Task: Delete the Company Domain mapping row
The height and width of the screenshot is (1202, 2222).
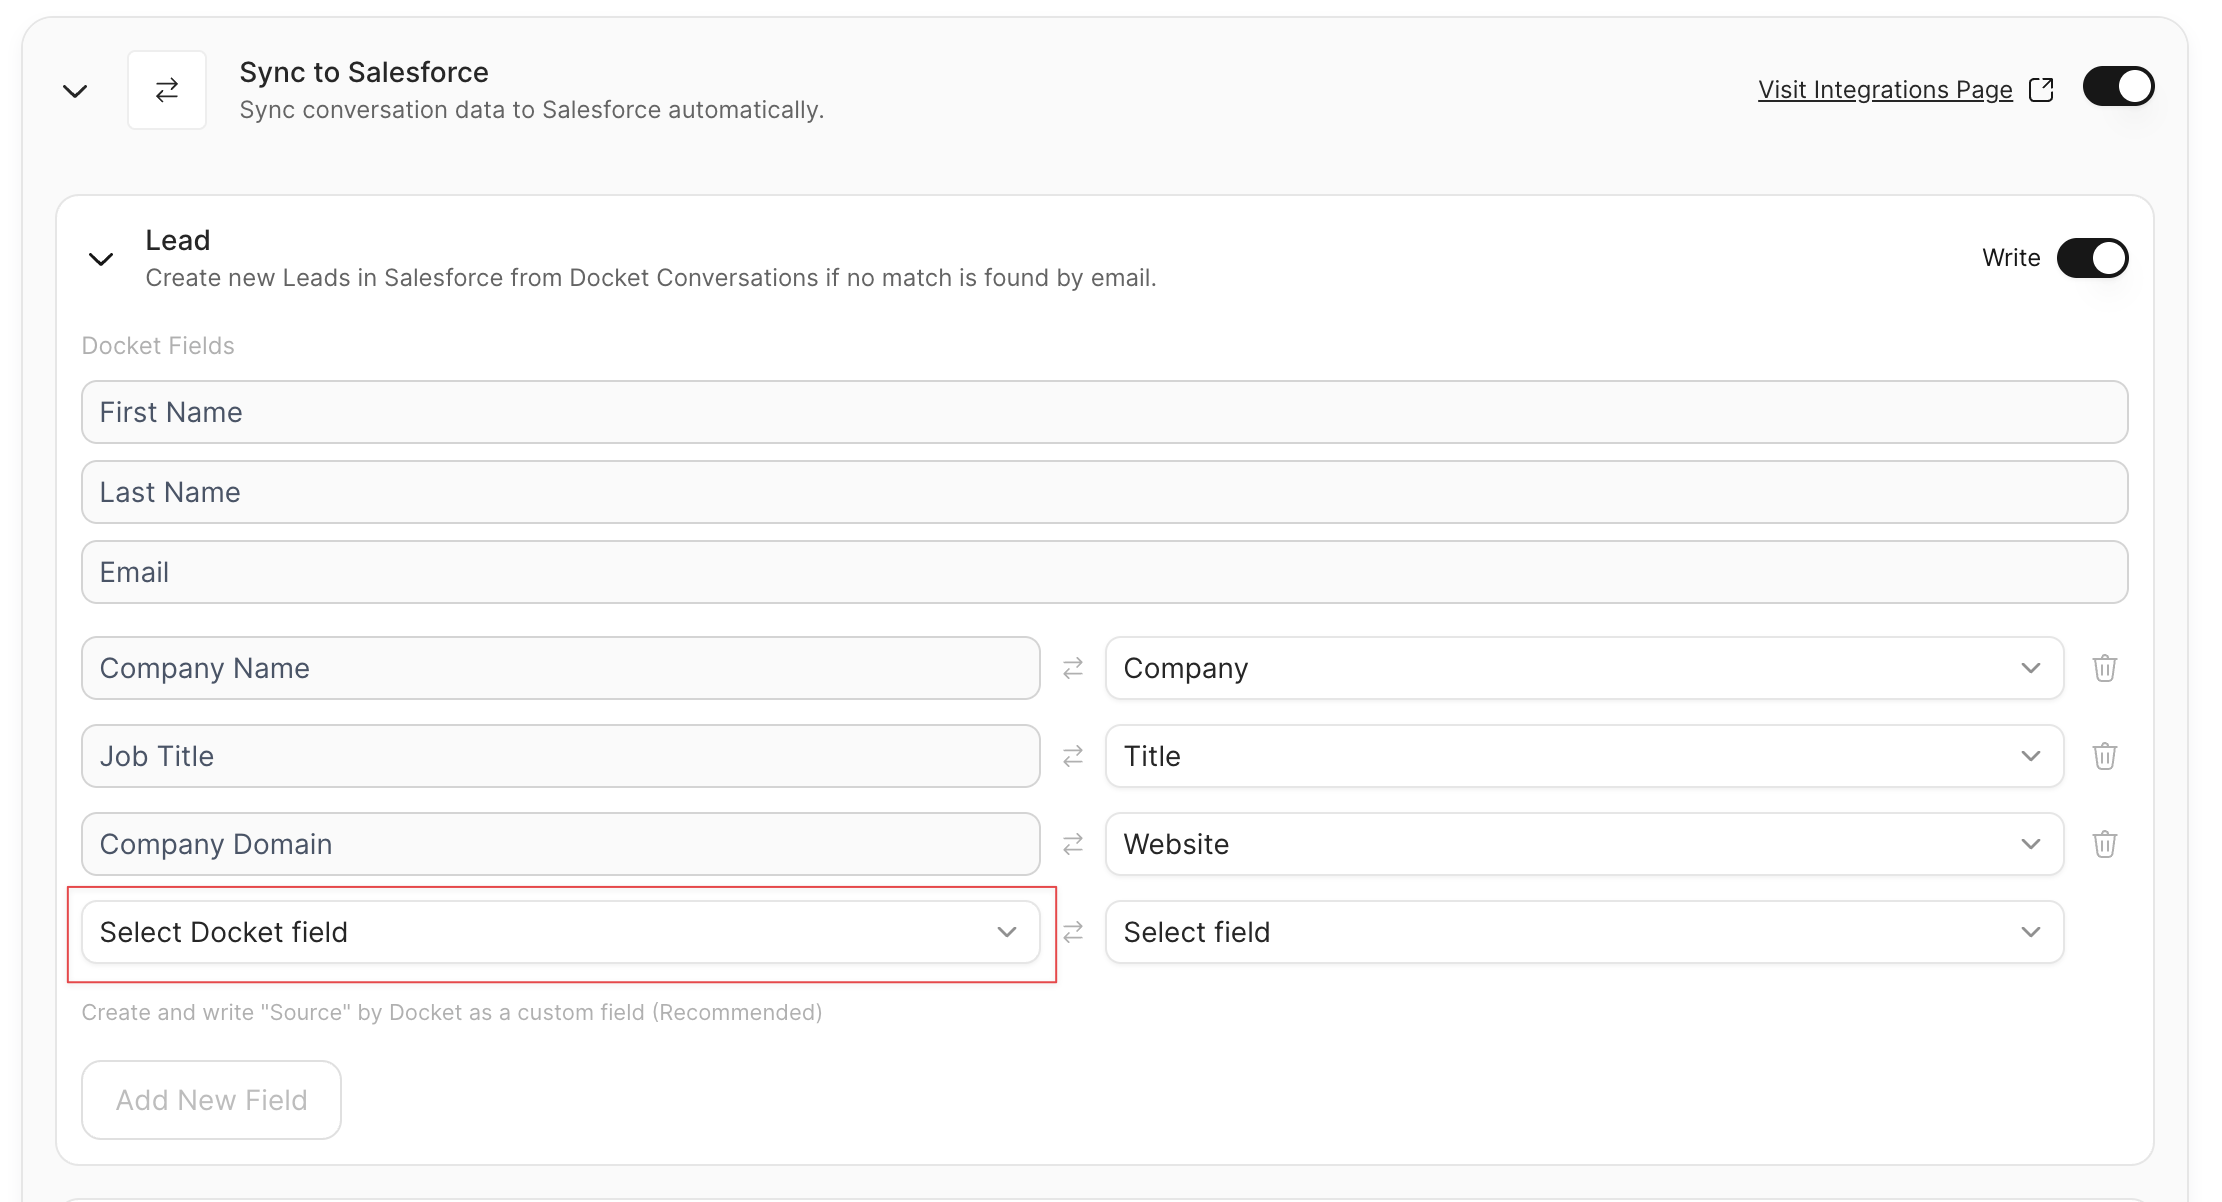Action: 2104,844
